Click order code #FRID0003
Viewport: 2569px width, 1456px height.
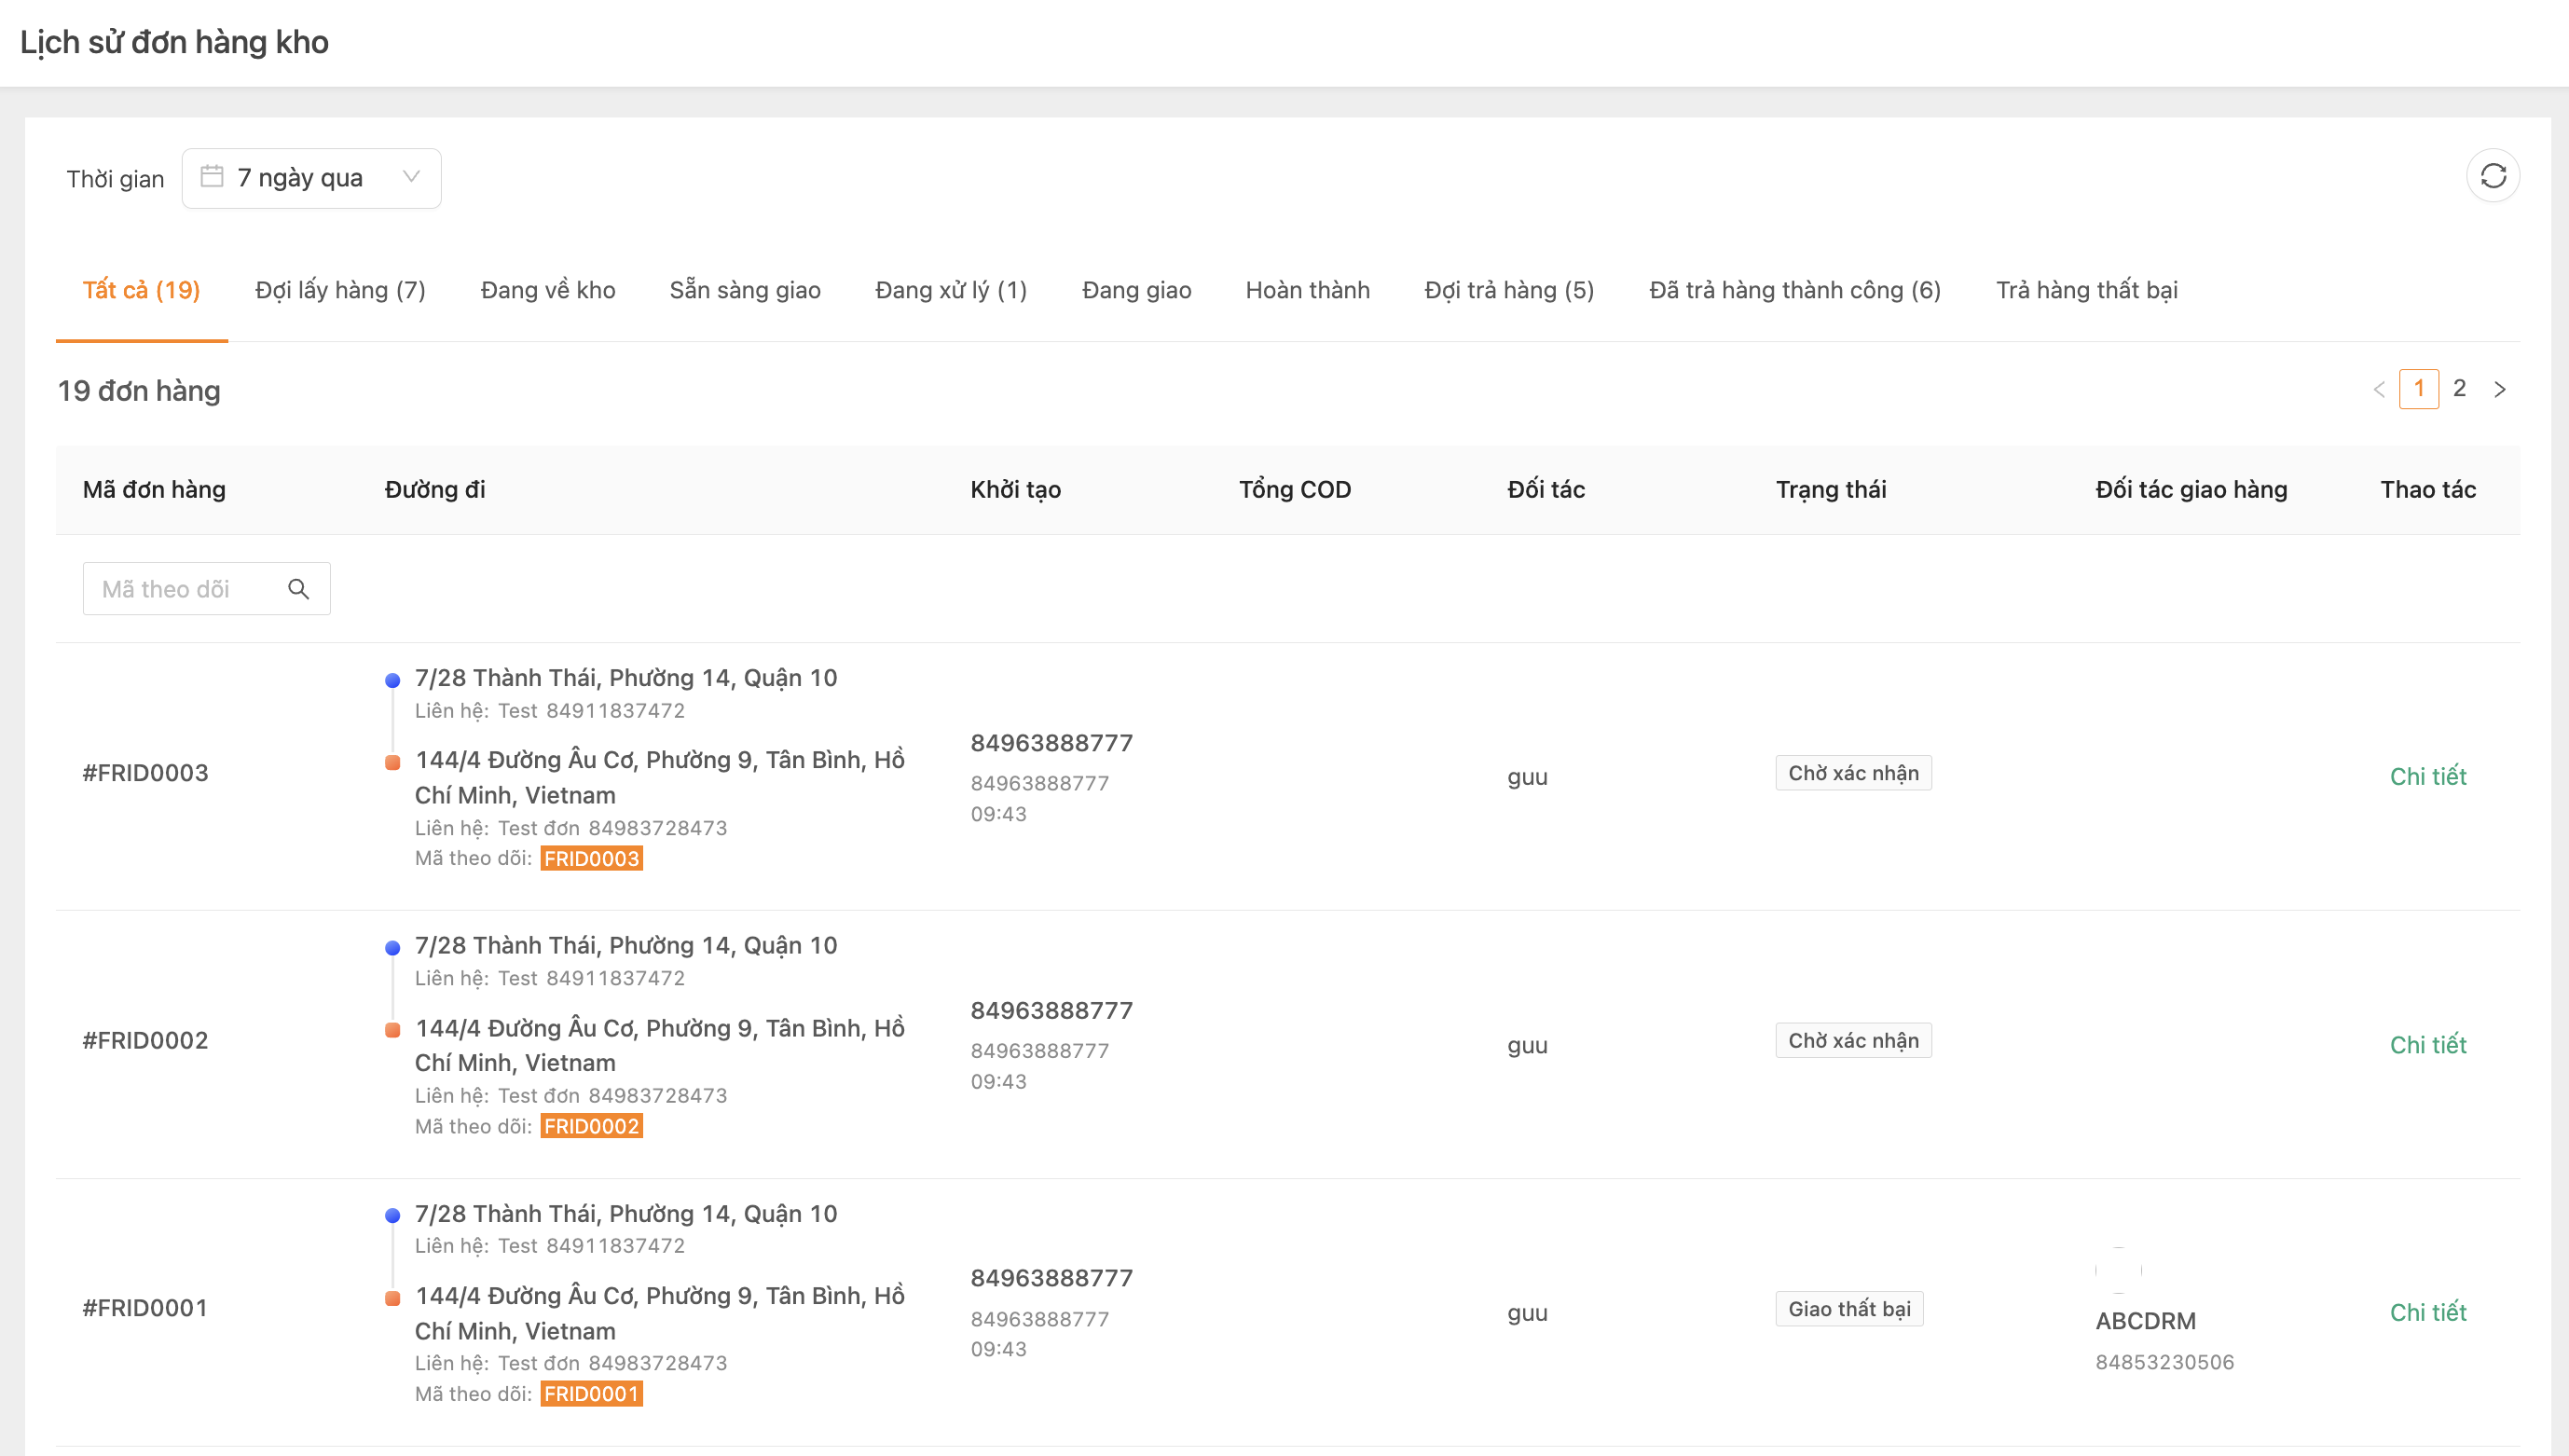point(145,773)
